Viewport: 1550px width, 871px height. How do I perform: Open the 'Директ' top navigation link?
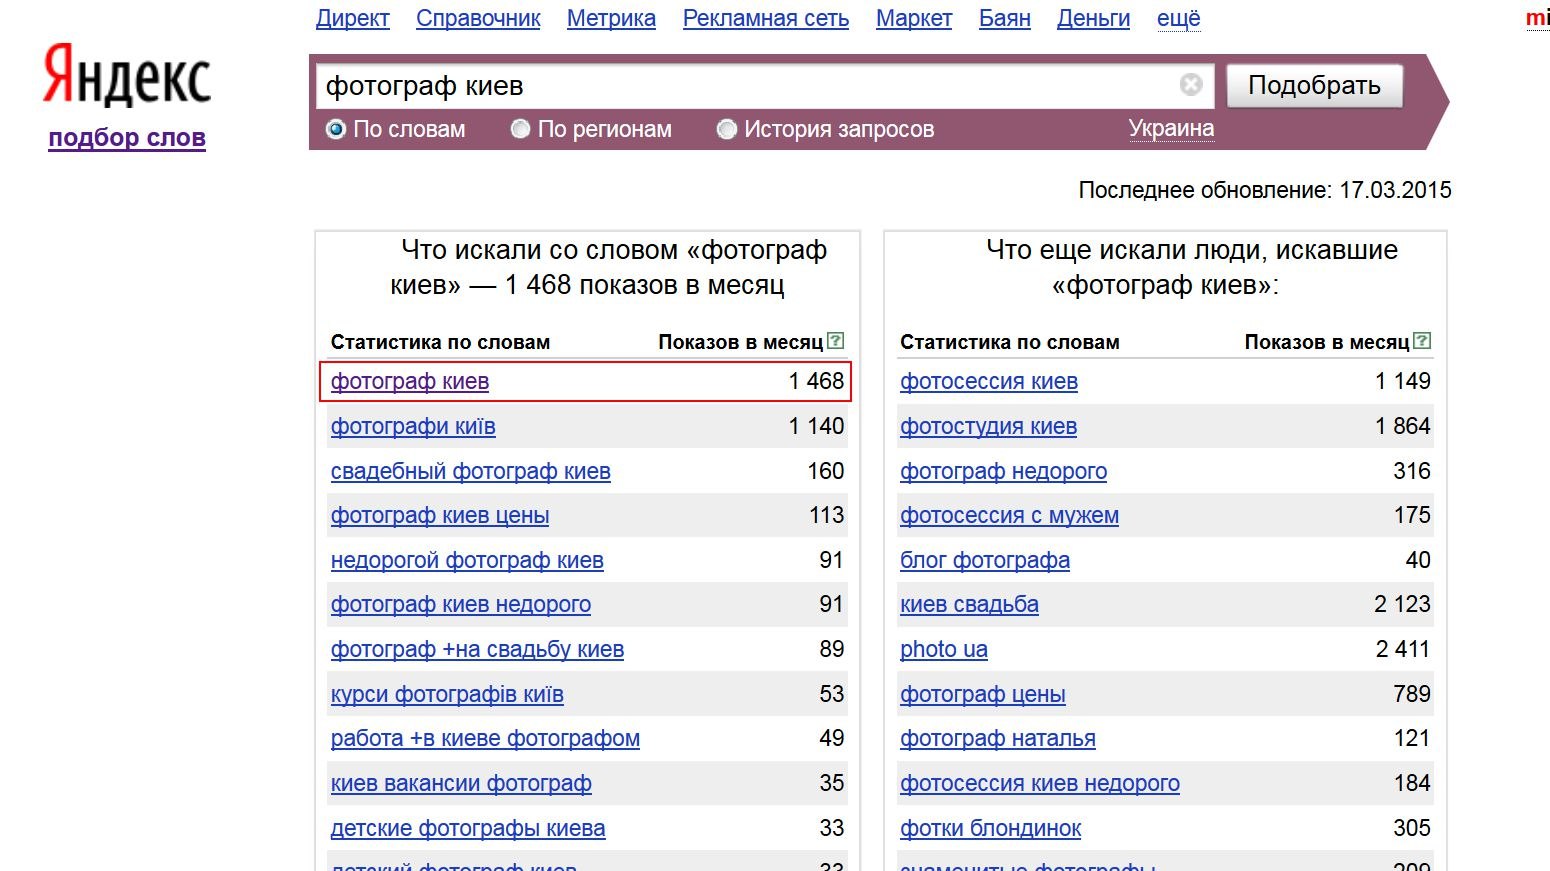pyautogui.click(x=352, y=18)
